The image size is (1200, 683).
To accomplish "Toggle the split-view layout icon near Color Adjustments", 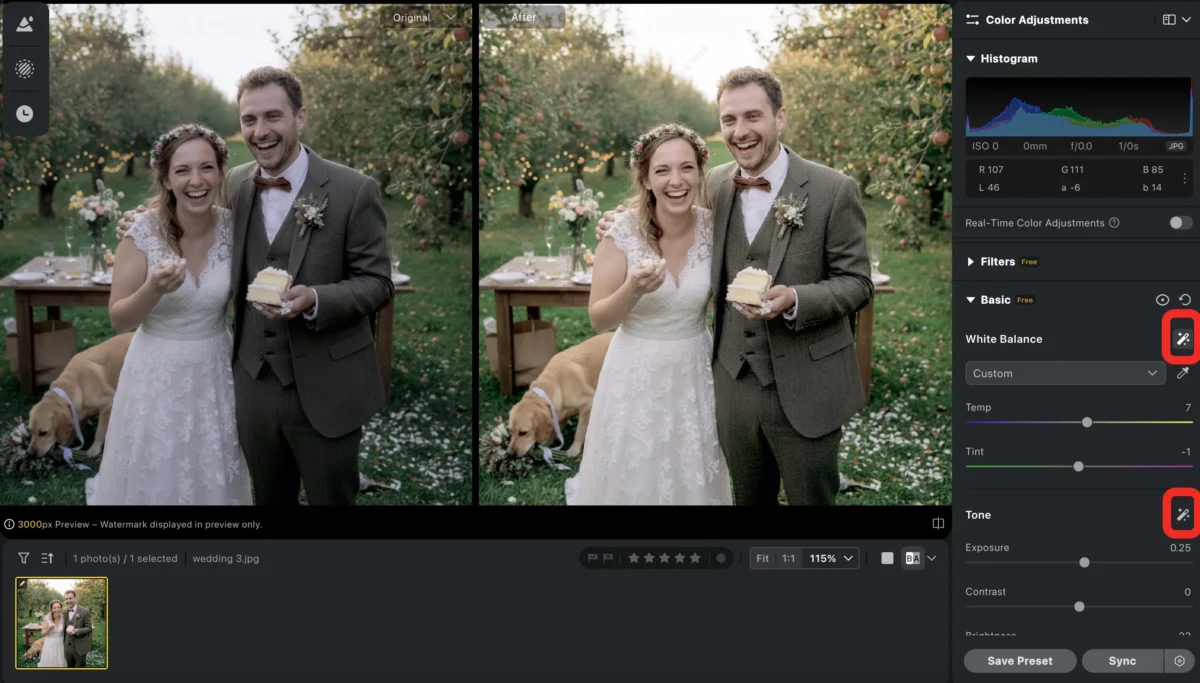I will [x=1170, y=19].
